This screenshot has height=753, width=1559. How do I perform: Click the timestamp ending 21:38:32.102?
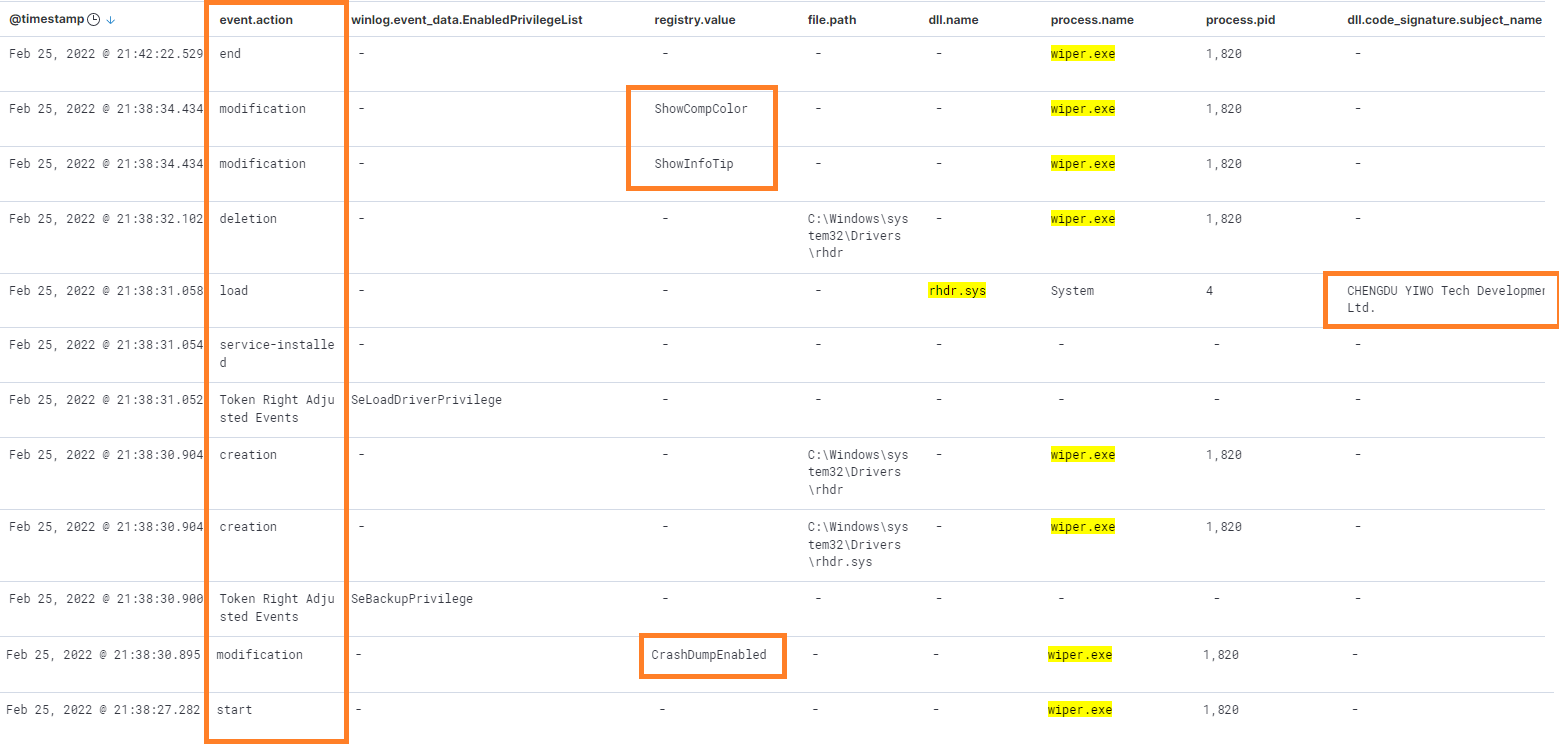[x=106, y=219]
